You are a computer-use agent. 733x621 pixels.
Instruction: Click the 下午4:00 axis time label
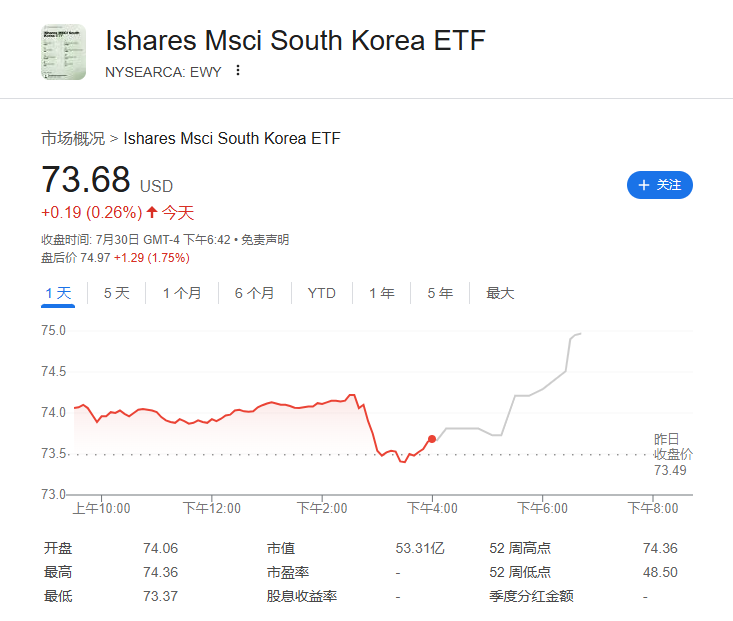point(432,508)
